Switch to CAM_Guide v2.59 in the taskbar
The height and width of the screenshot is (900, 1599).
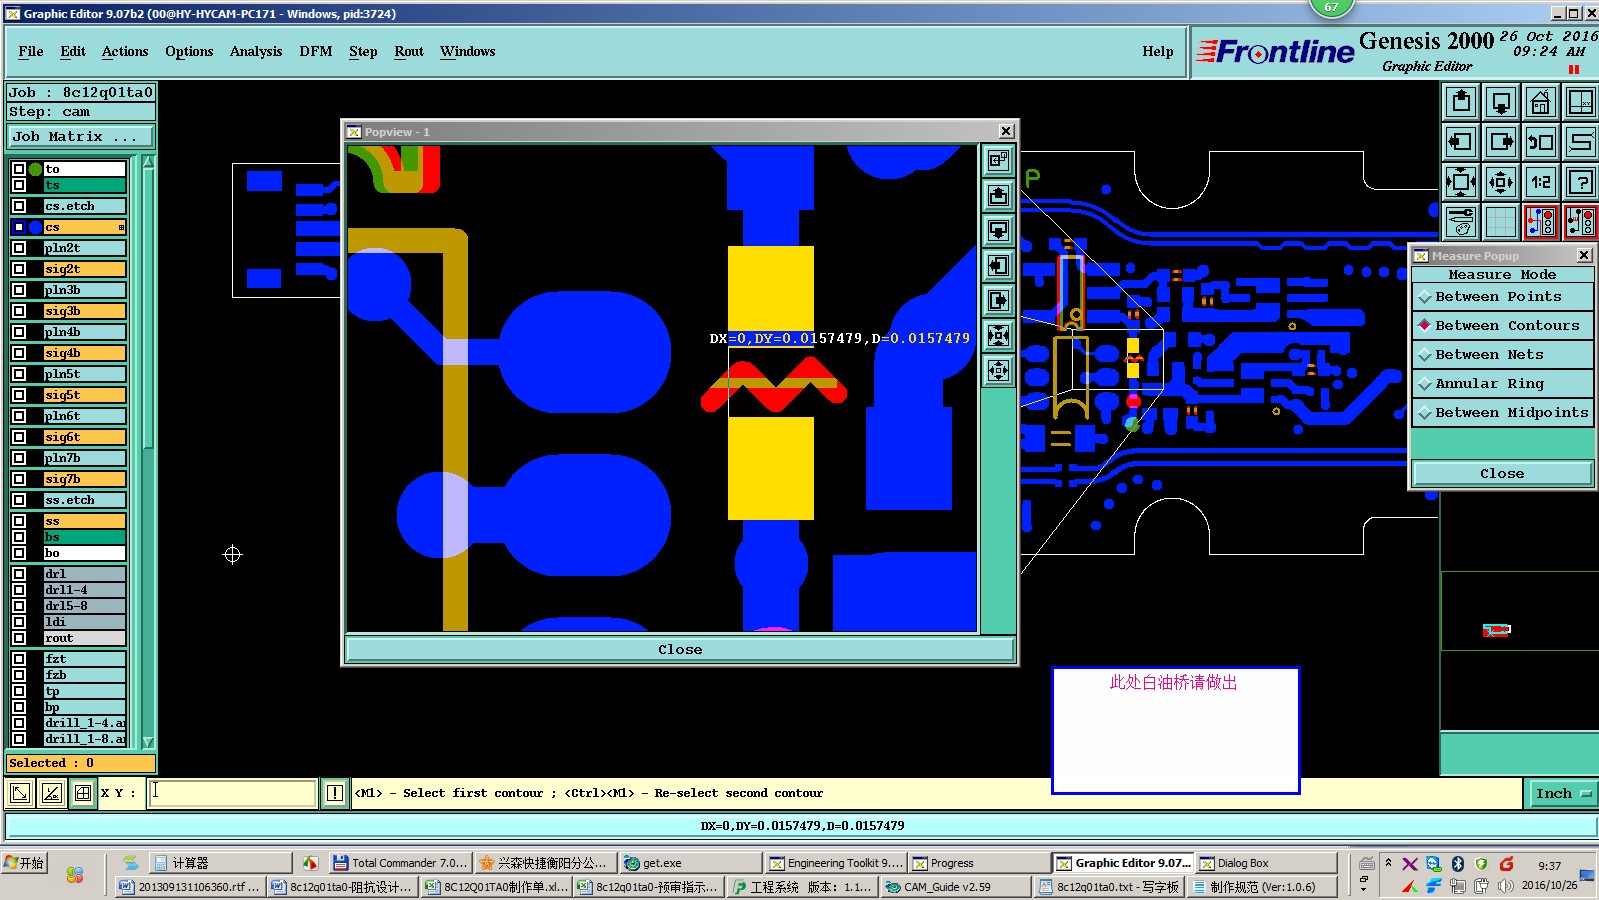[x=955, y=887]
